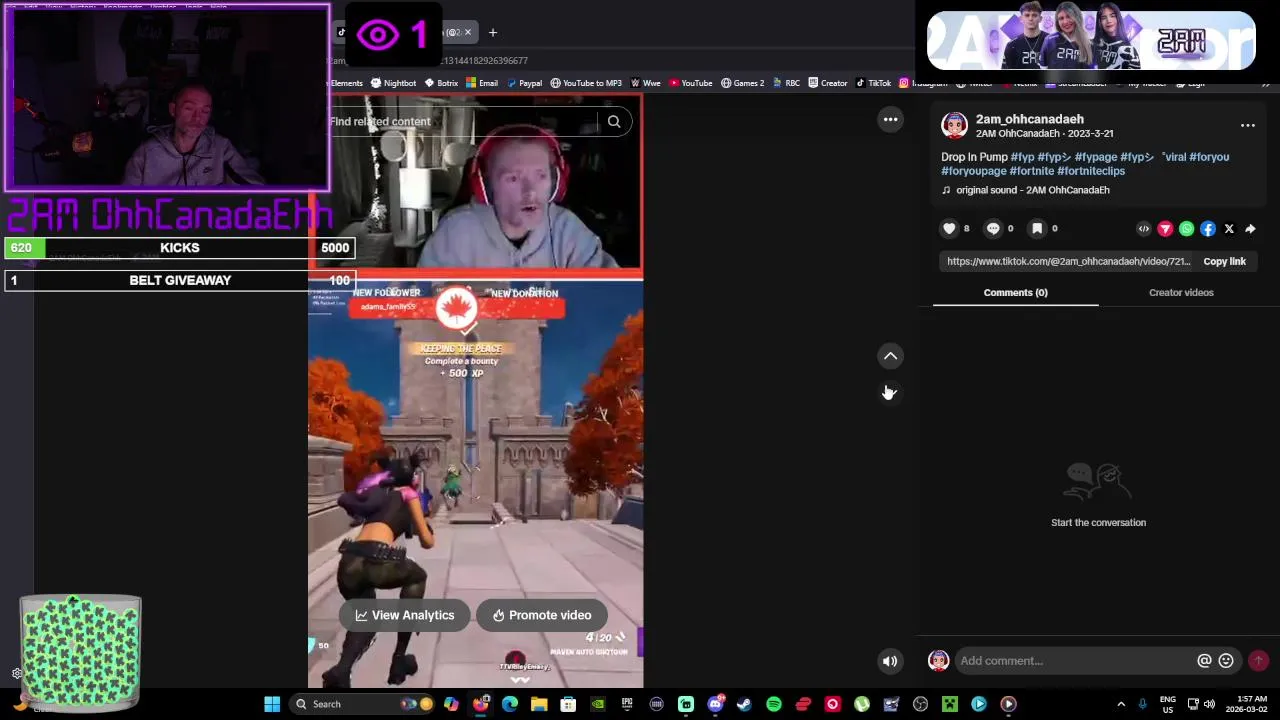The image size is (1280, 720).
Task: Open comments via the speech bubble icon
Action: point(993,229)
